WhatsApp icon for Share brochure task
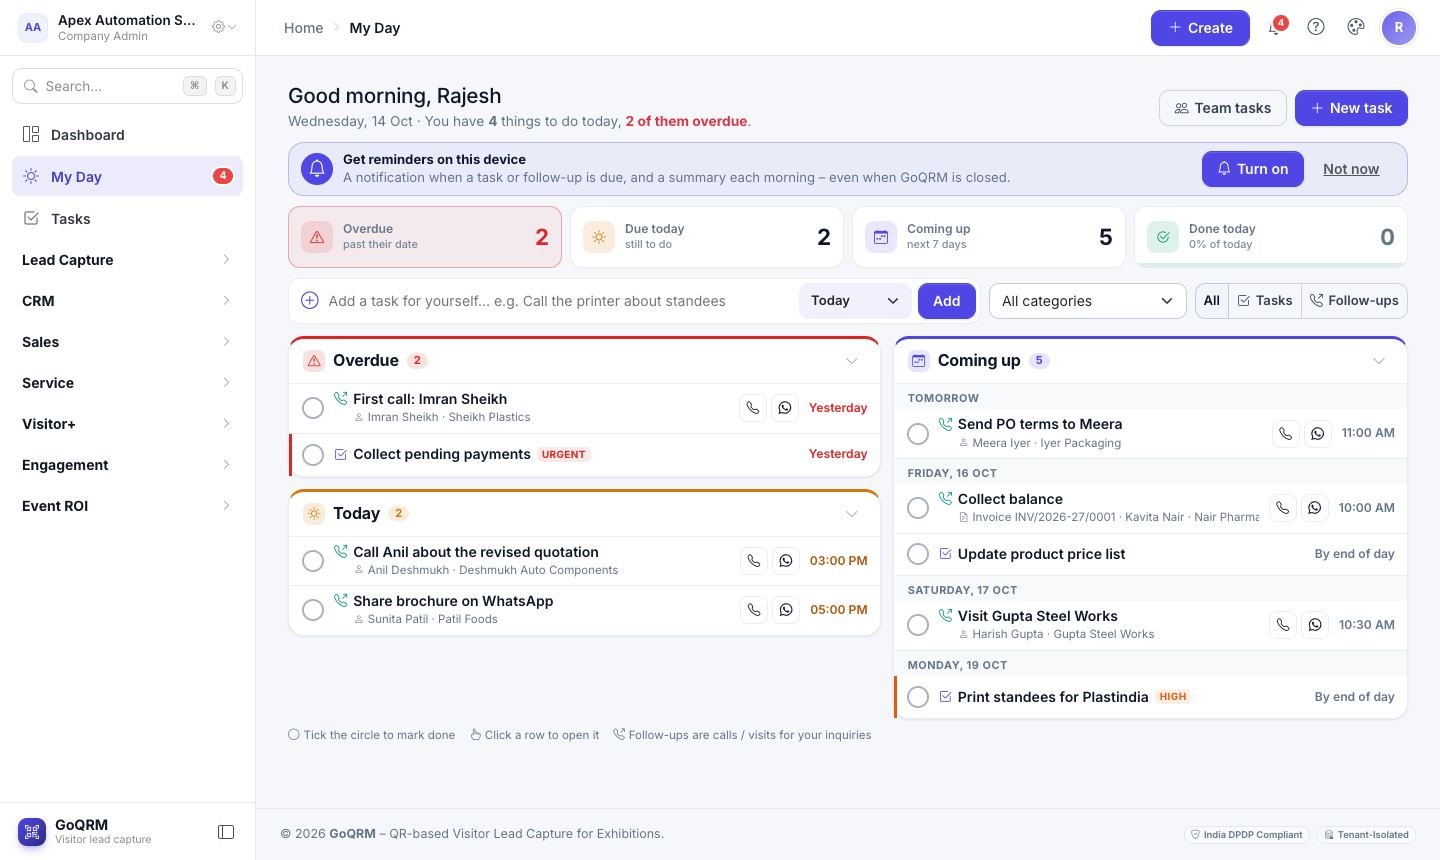Screen dimensions: 1440x860 [786, 610]
